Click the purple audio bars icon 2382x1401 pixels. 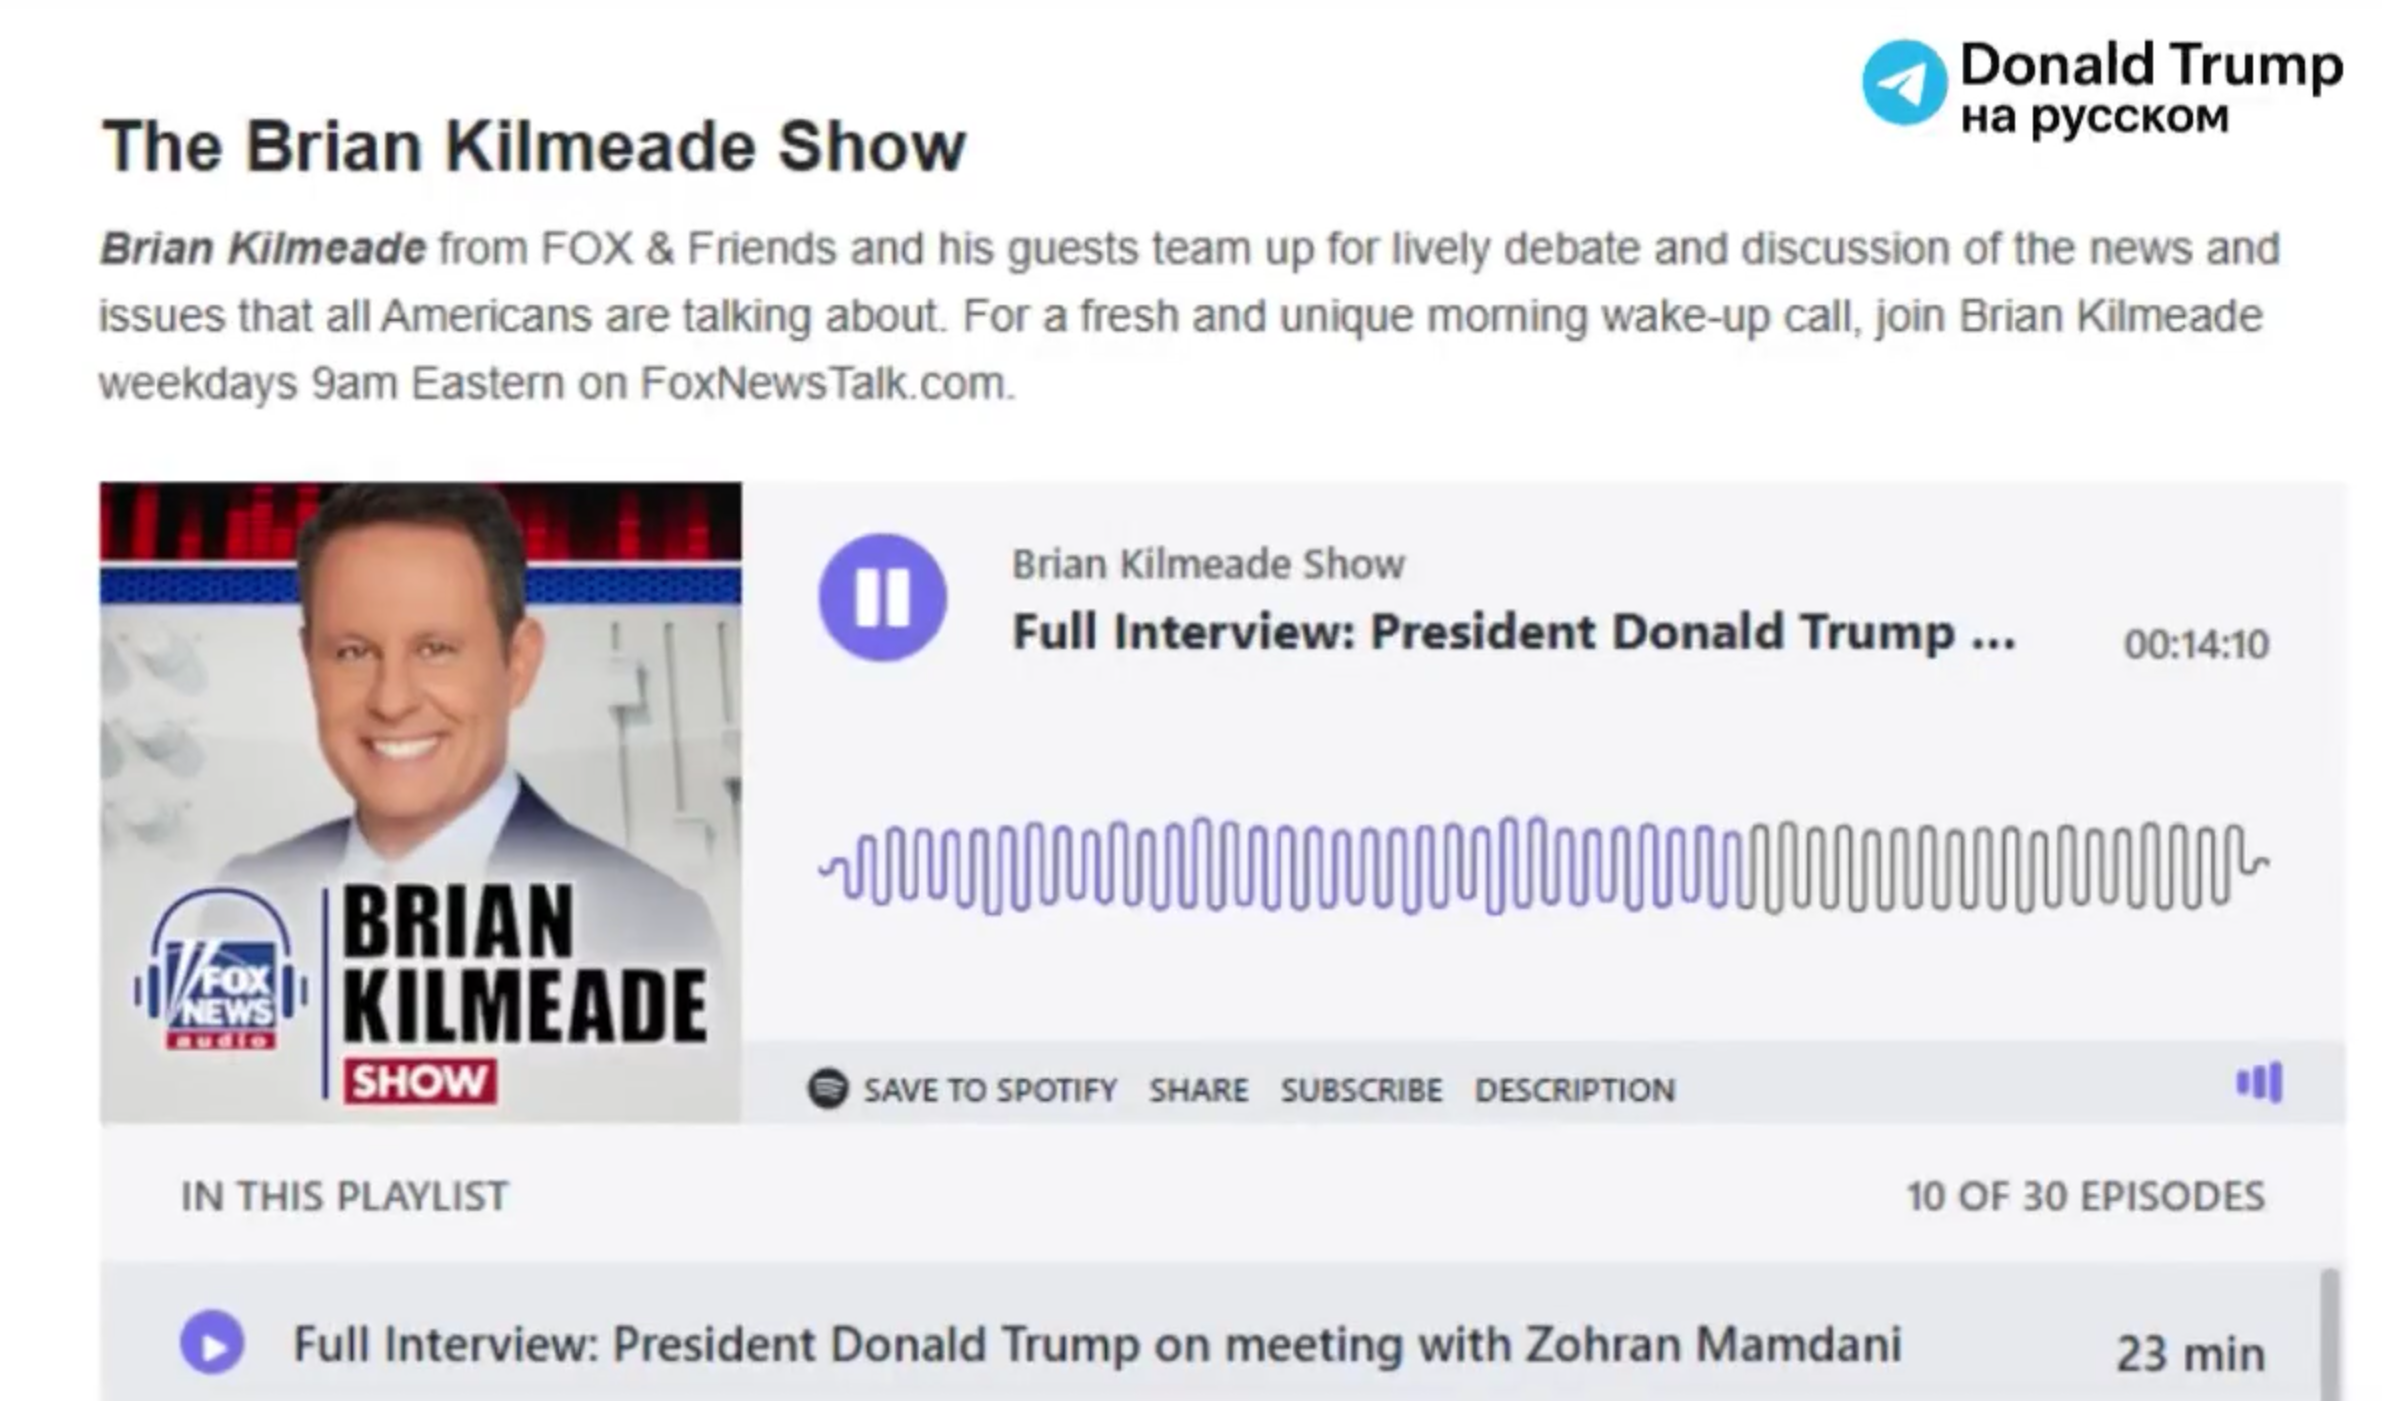coord(2259,1082)
